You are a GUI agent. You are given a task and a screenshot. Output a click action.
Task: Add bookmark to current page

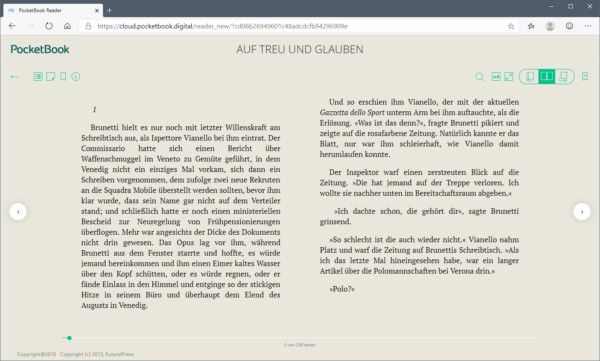click(x=585, y=77)
